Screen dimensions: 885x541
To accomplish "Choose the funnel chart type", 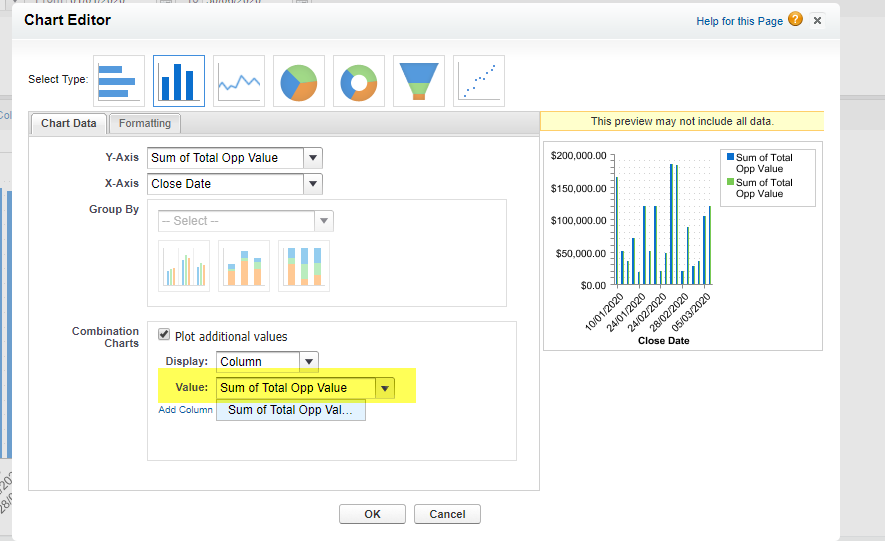I will click(419, 81).
